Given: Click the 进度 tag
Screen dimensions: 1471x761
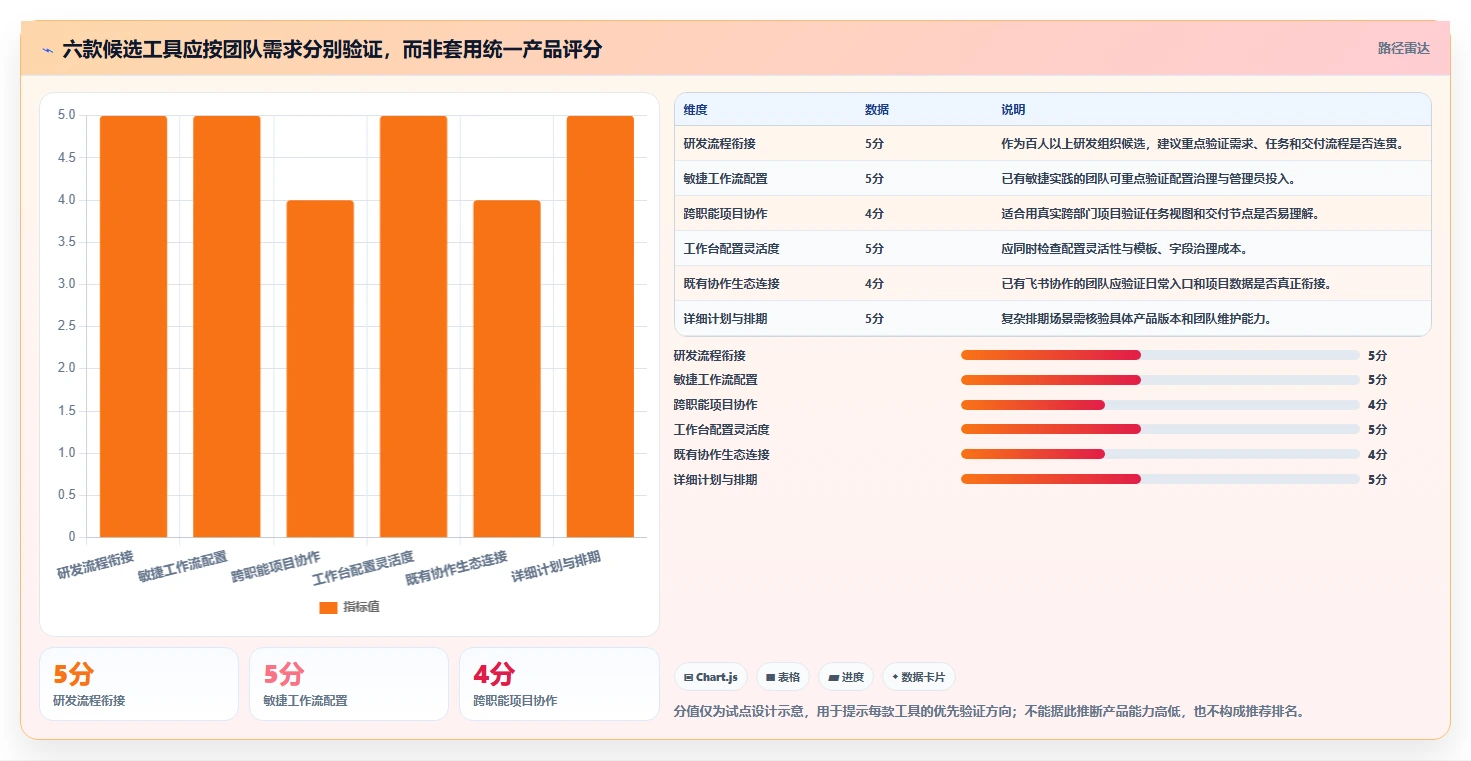Looking at the screenshot, I should pyautogui.click(x=846, y=677).
